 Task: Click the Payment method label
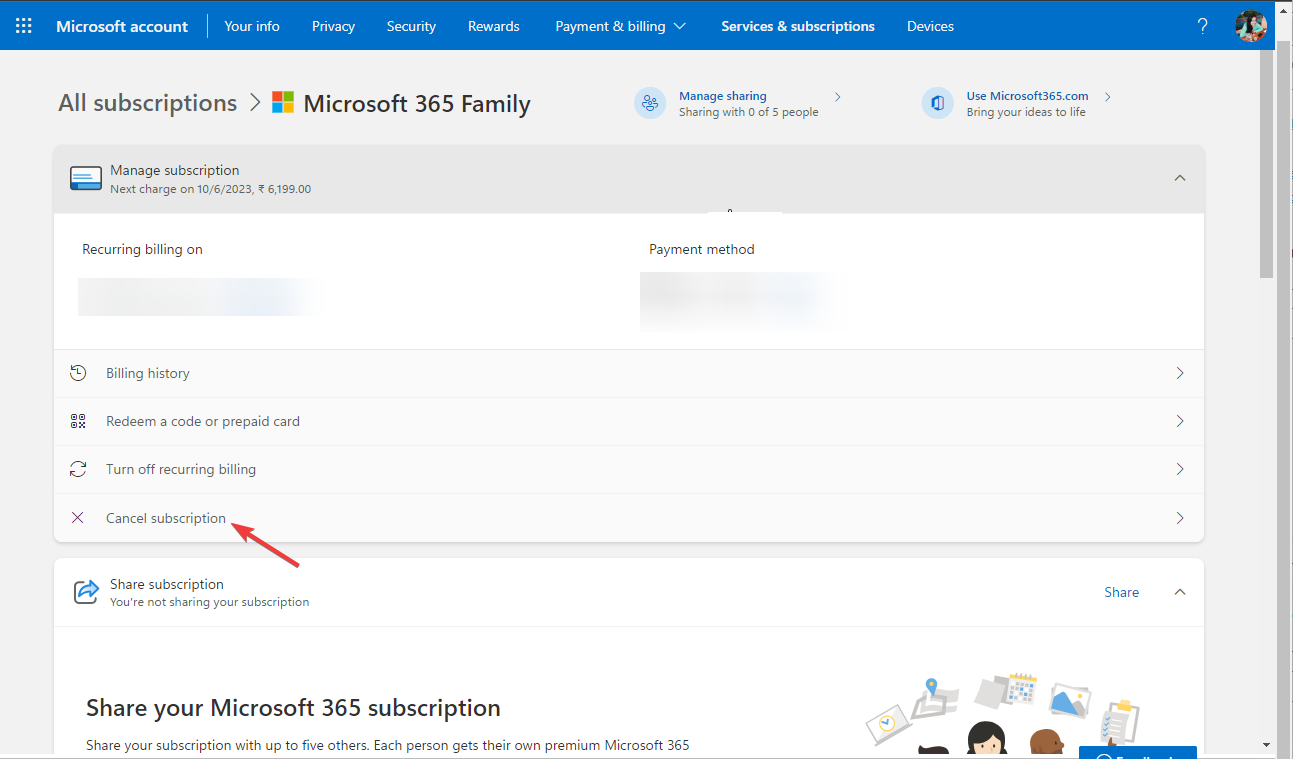pos(702,249)
